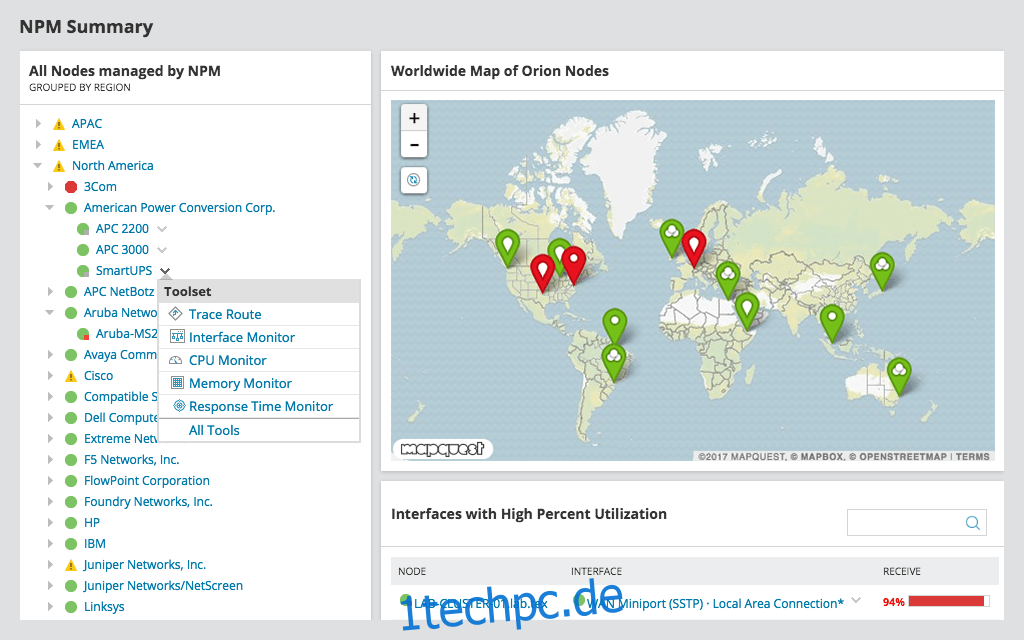Click the green map pin over Australia
The height and width of the screenshot is (640, 1024).
click(x=899, y=376)
